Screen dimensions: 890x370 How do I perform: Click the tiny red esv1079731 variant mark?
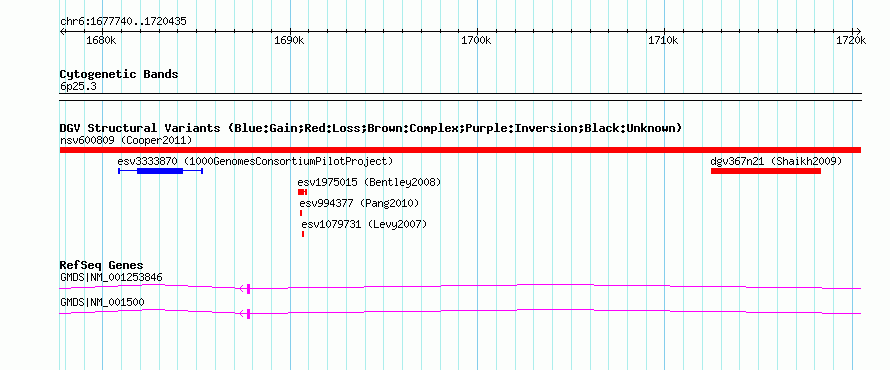coord(303,234)
